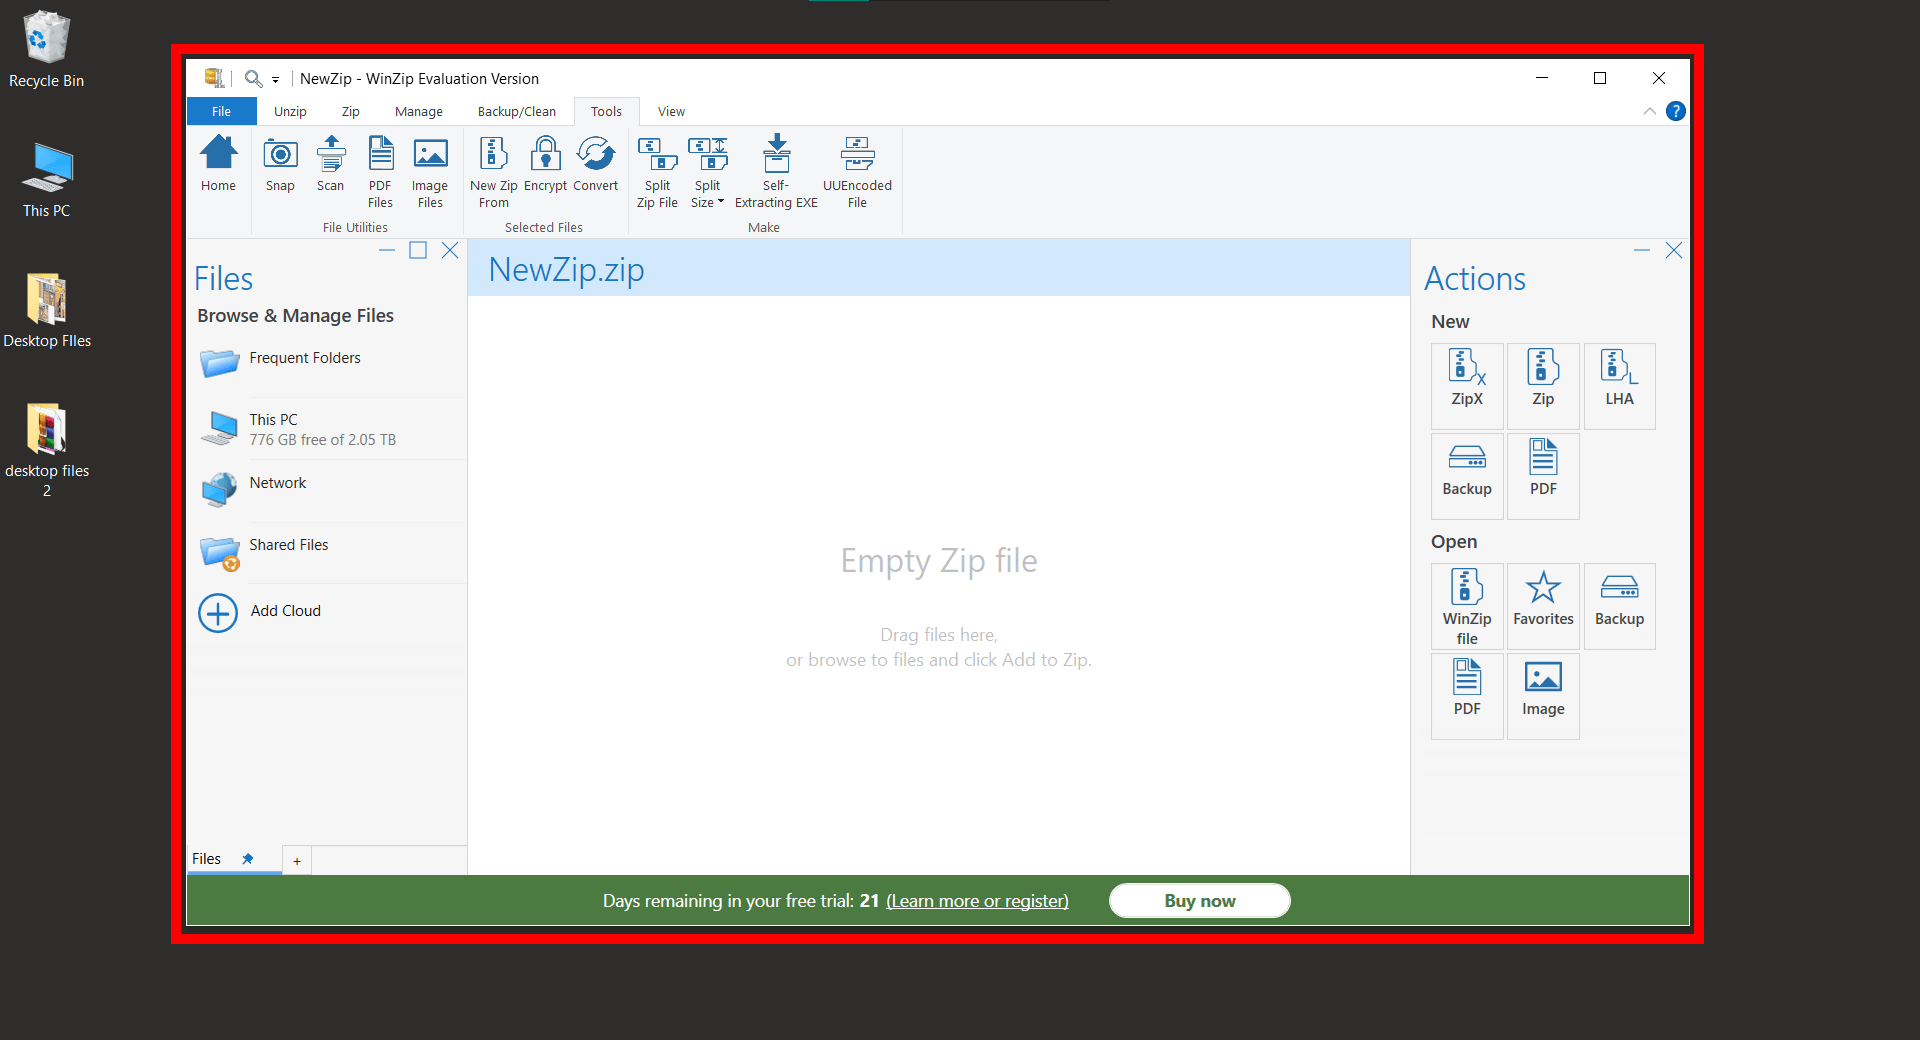Open the quick access toolbar customization arrow
This screenshot has width=1920, height=1040.
pyautogui.click(x=276, y=78)
